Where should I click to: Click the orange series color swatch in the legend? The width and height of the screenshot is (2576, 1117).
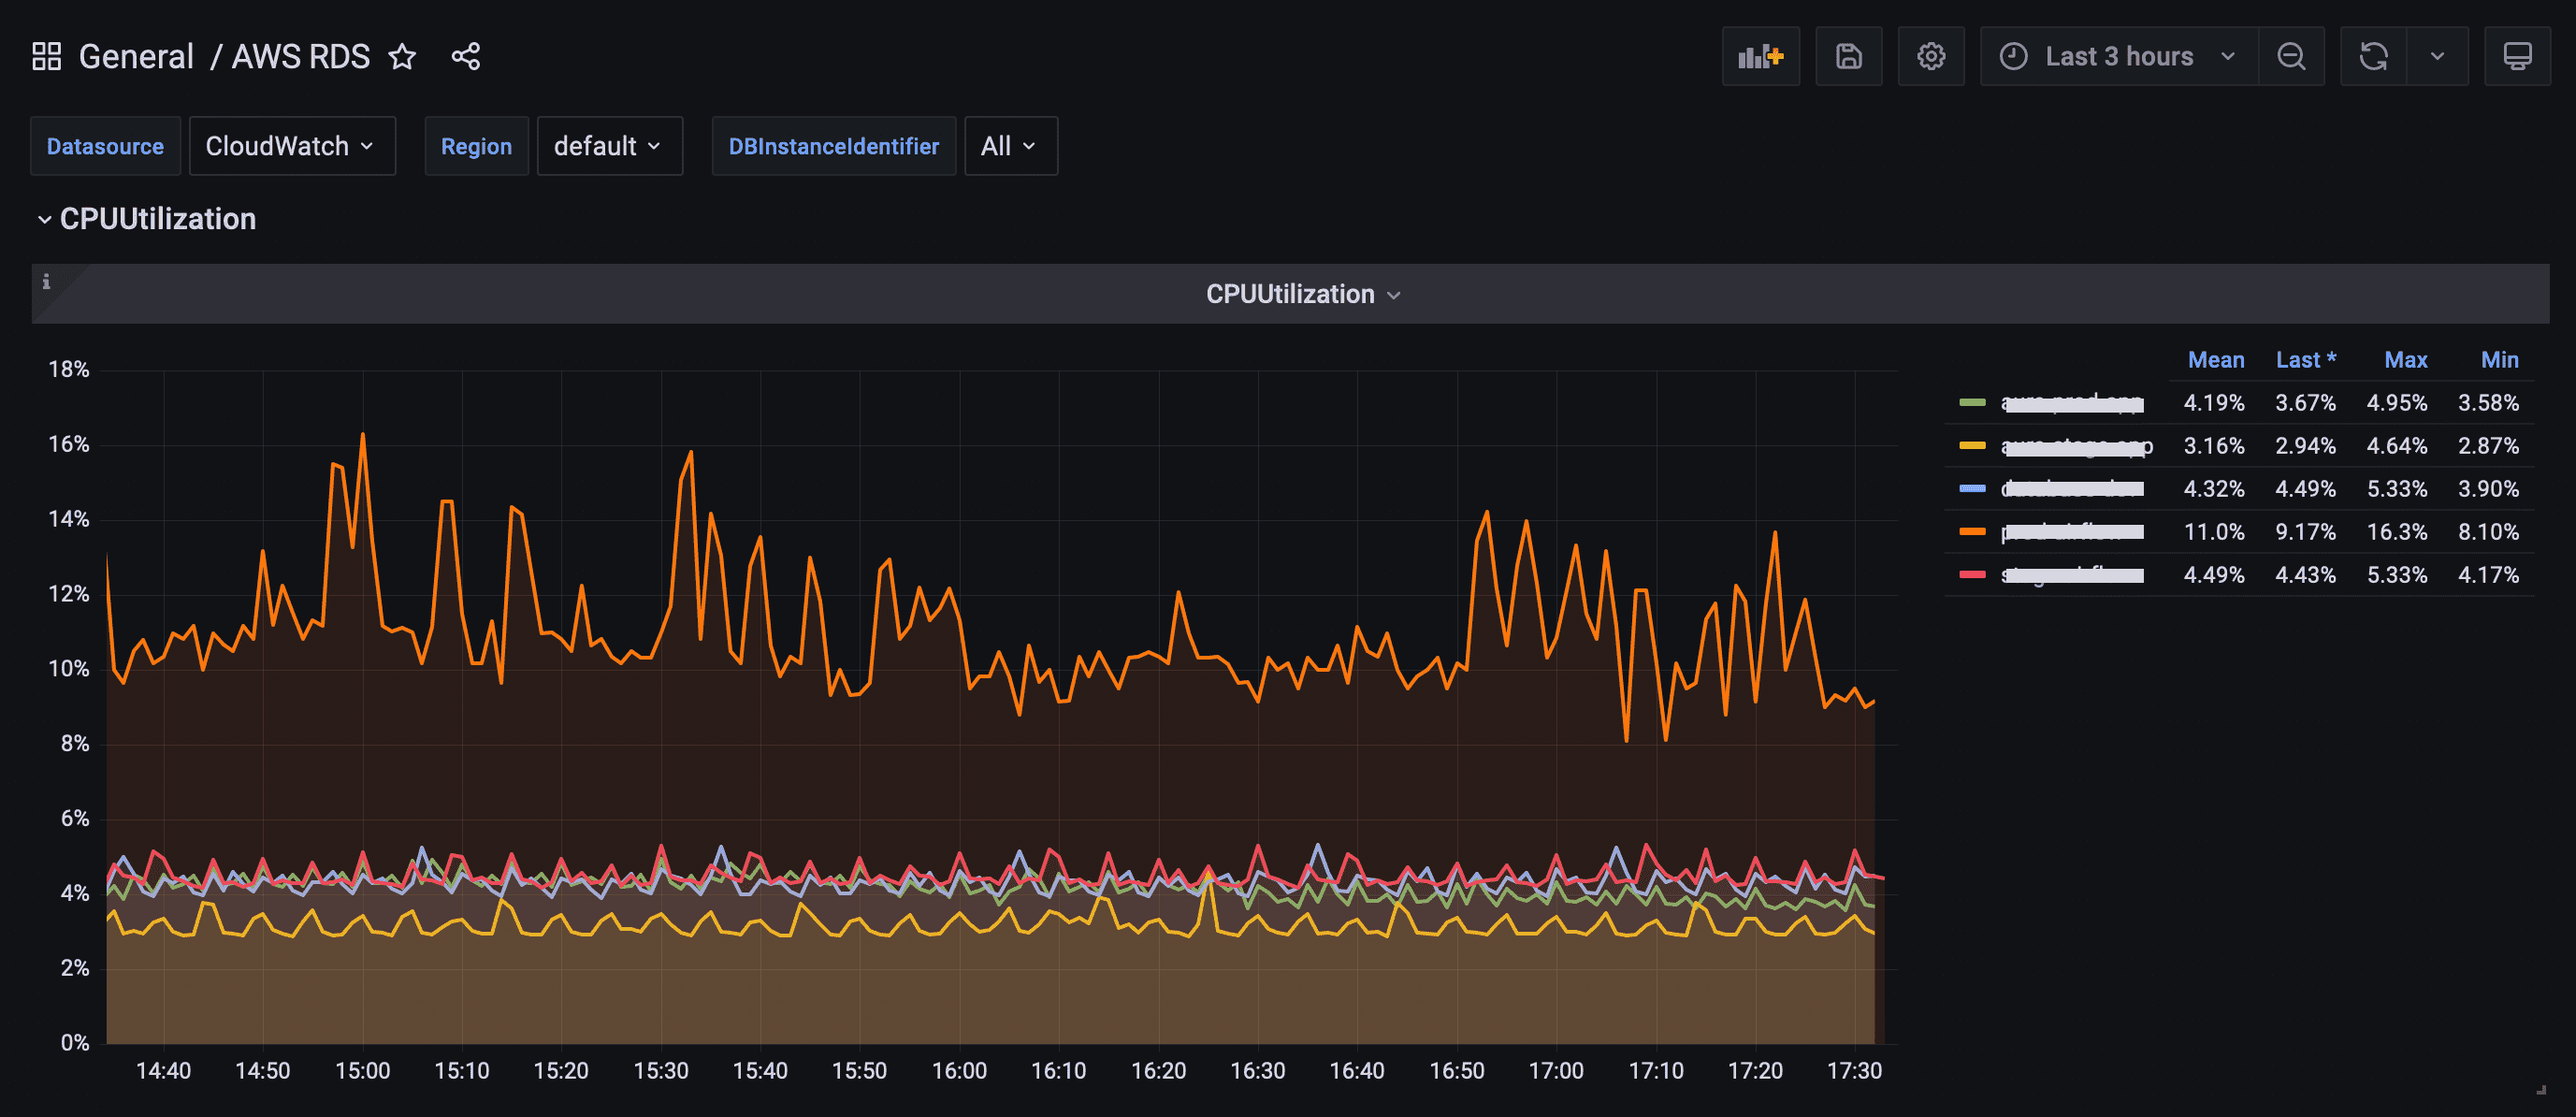click(x=1972, y=532)
